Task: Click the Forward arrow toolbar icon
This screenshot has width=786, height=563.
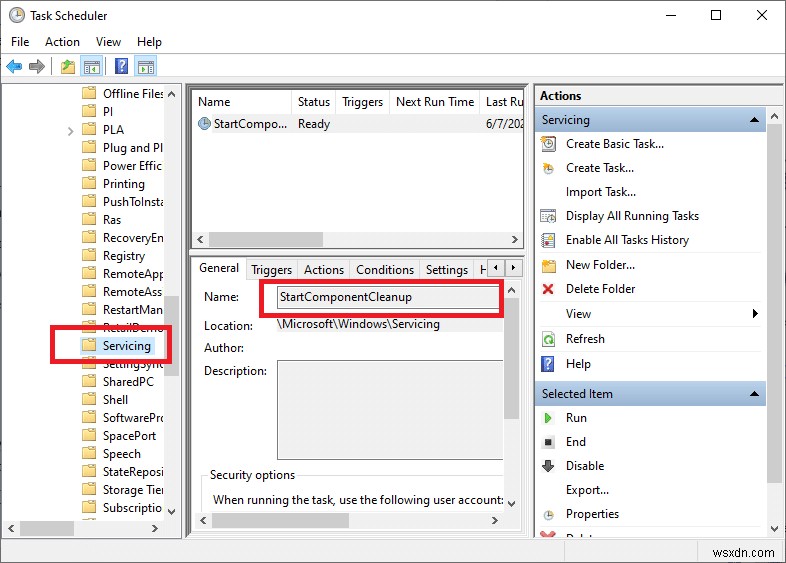Action: point(37,66)
